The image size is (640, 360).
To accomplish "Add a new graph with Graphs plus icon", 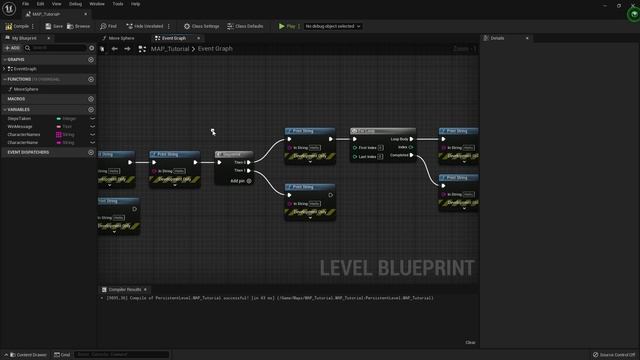I will pos(91,60).
